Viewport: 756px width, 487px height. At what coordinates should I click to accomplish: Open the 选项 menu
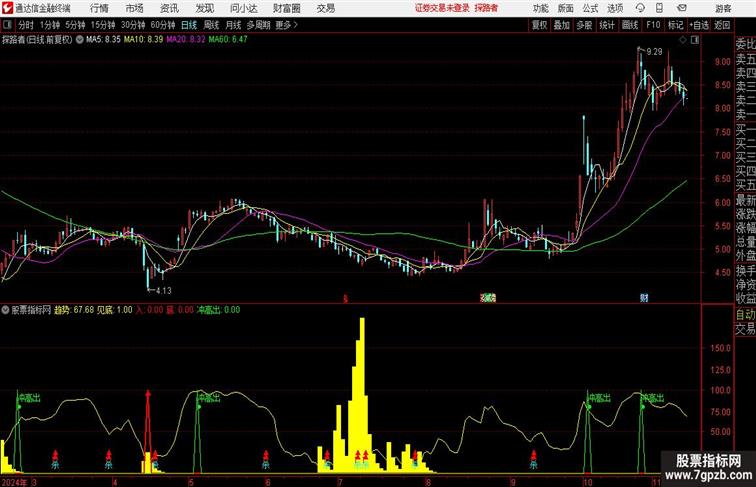[x=615, y=8]
